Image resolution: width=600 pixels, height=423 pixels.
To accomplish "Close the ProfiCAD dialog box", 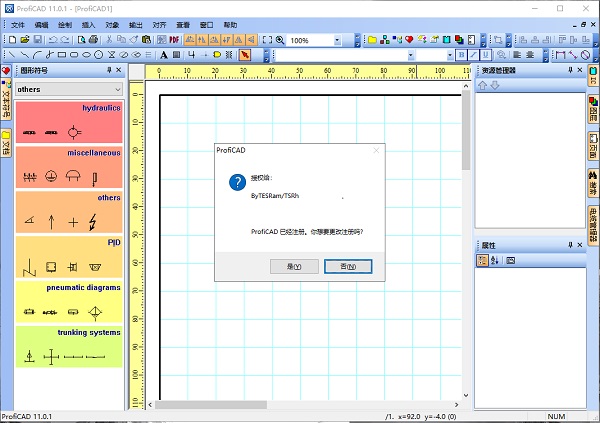I will 376,150.
